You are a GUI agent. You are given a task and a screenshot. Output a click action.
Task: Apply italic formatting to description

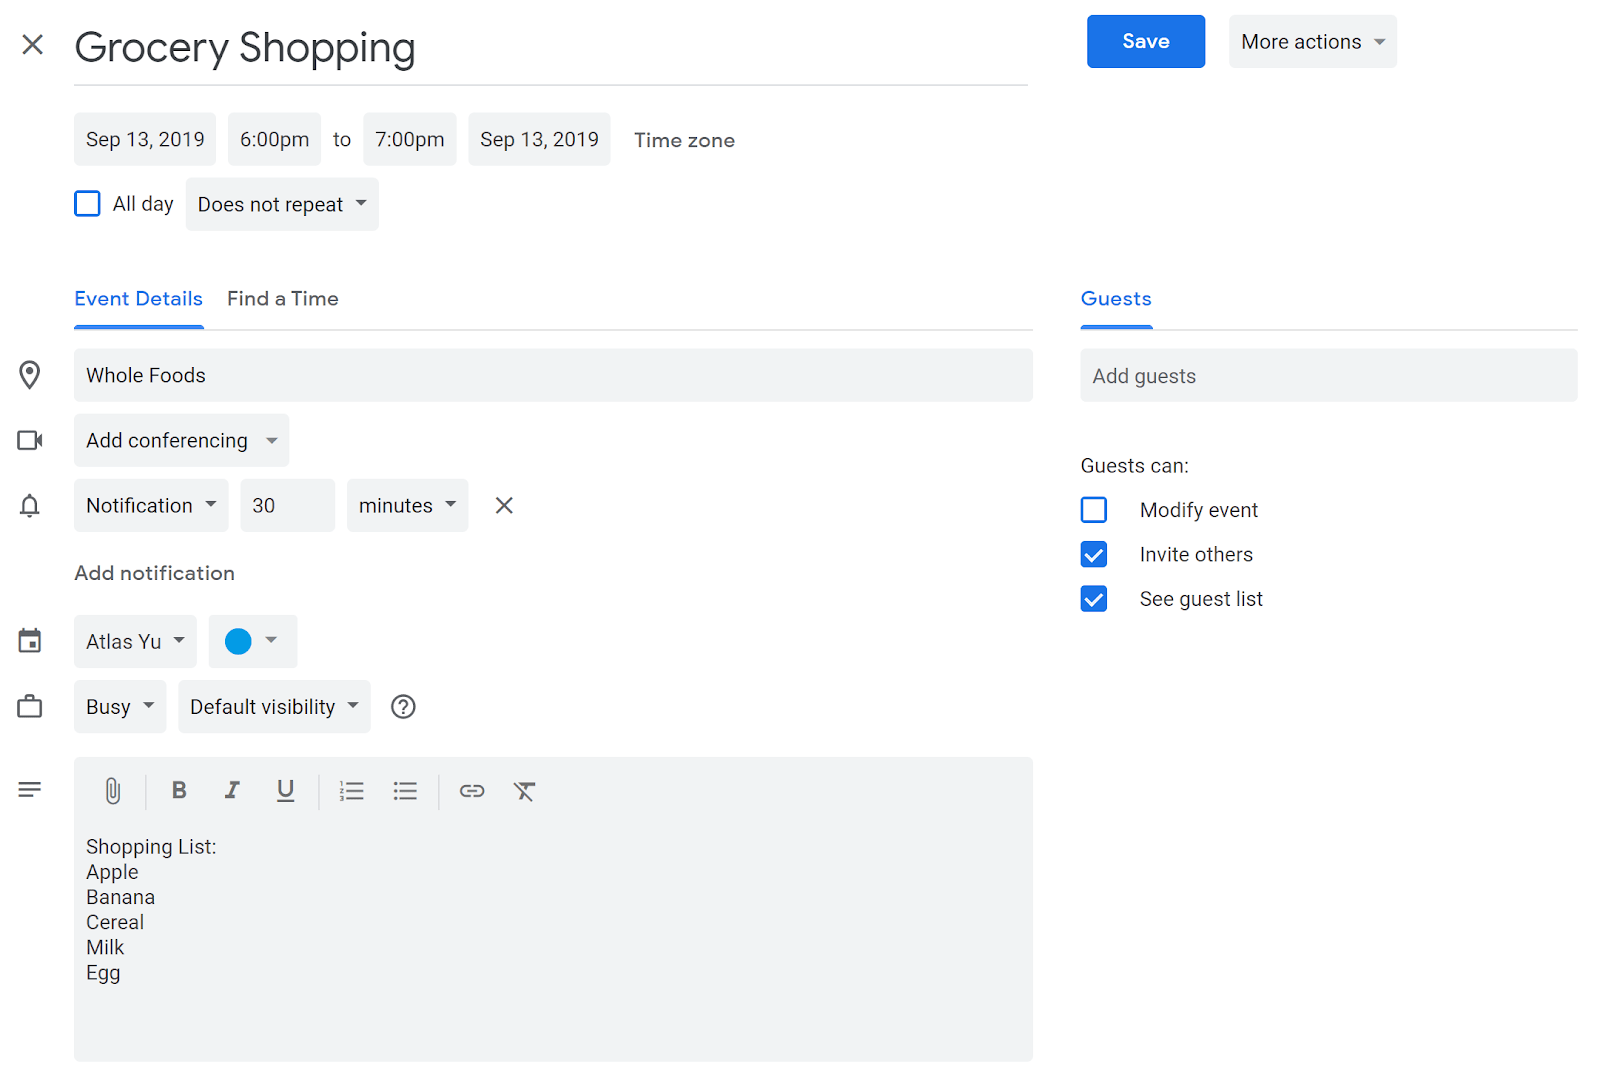tap(232, 791)
